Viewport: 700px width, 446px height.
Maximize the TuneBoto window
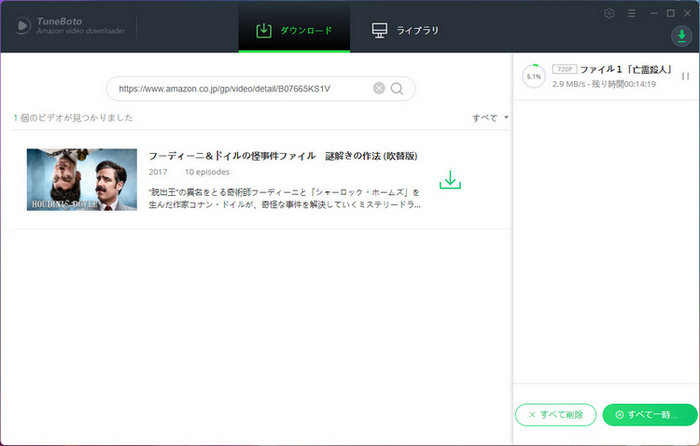(671, 13)
